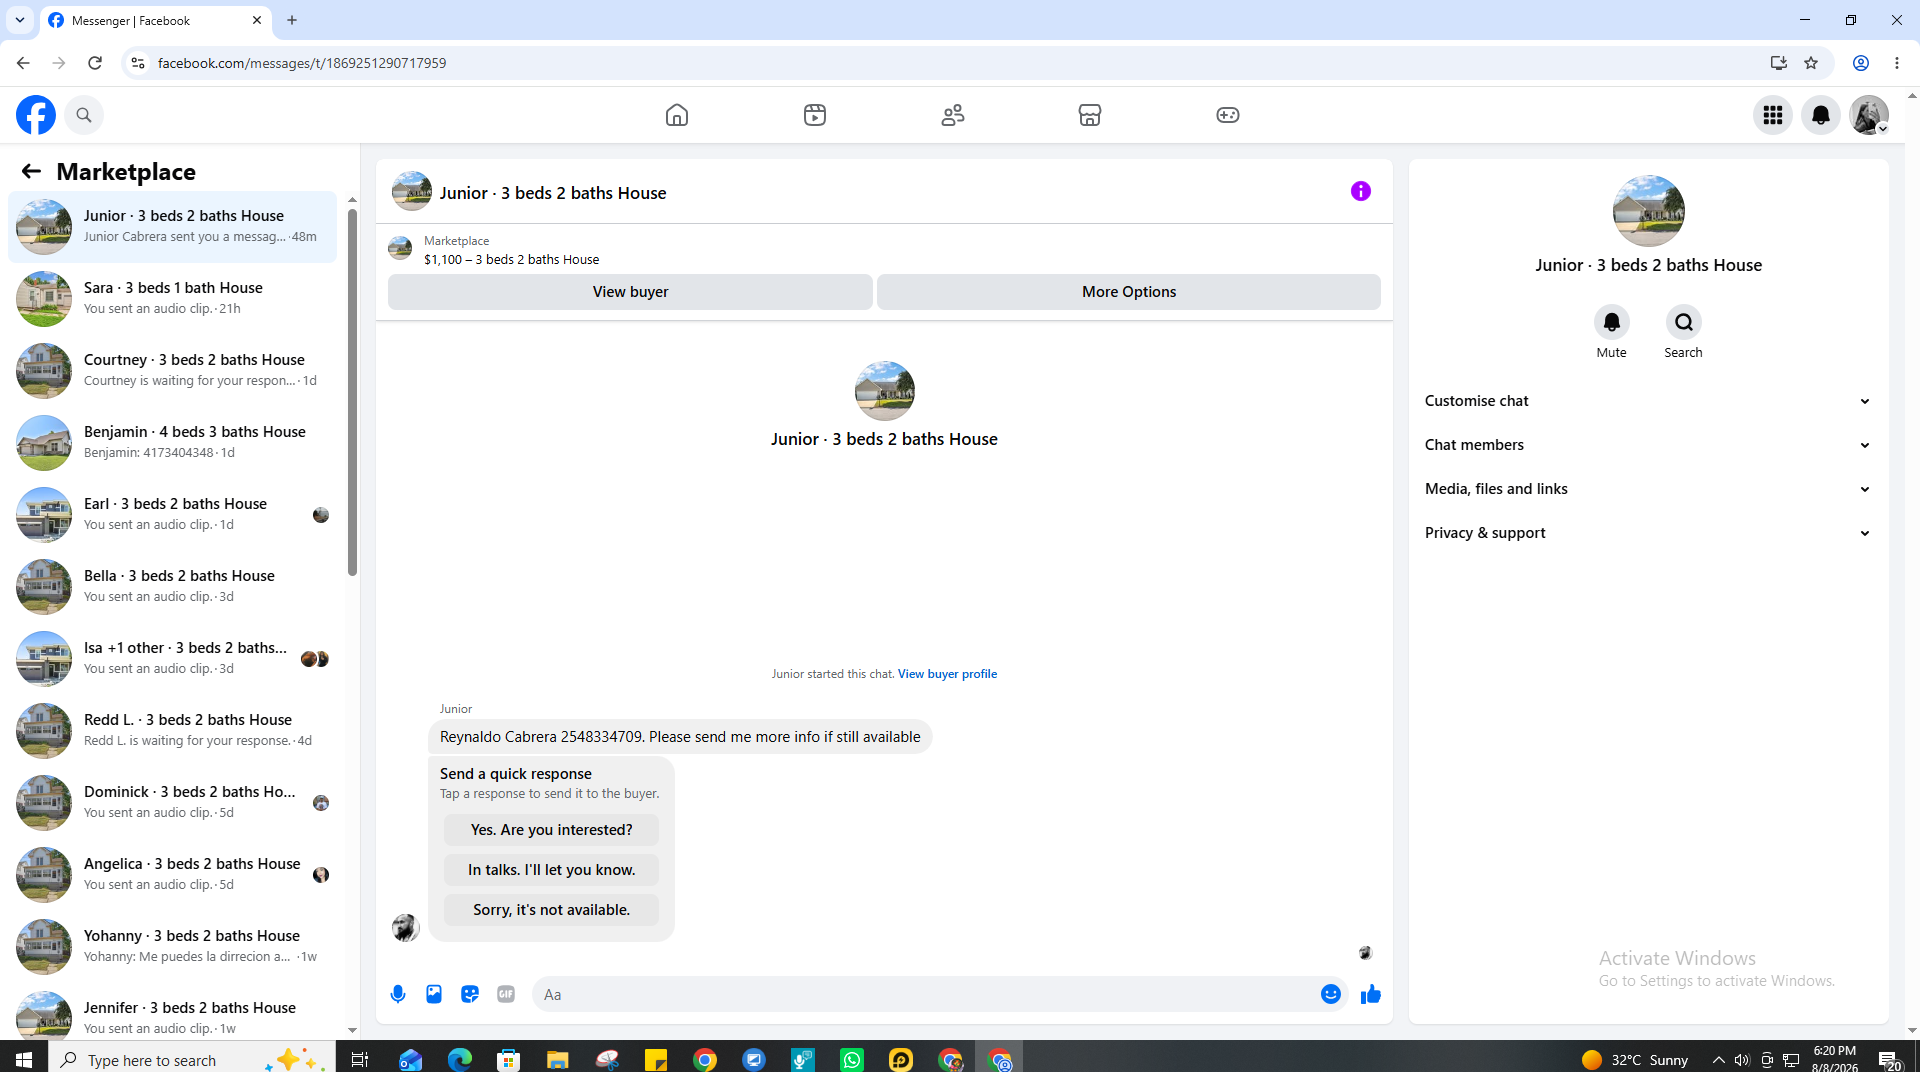This screenshot has height=1072, width=1920.
Task: Choose a sticker from sticker icon
Action: tap(470, 994)
